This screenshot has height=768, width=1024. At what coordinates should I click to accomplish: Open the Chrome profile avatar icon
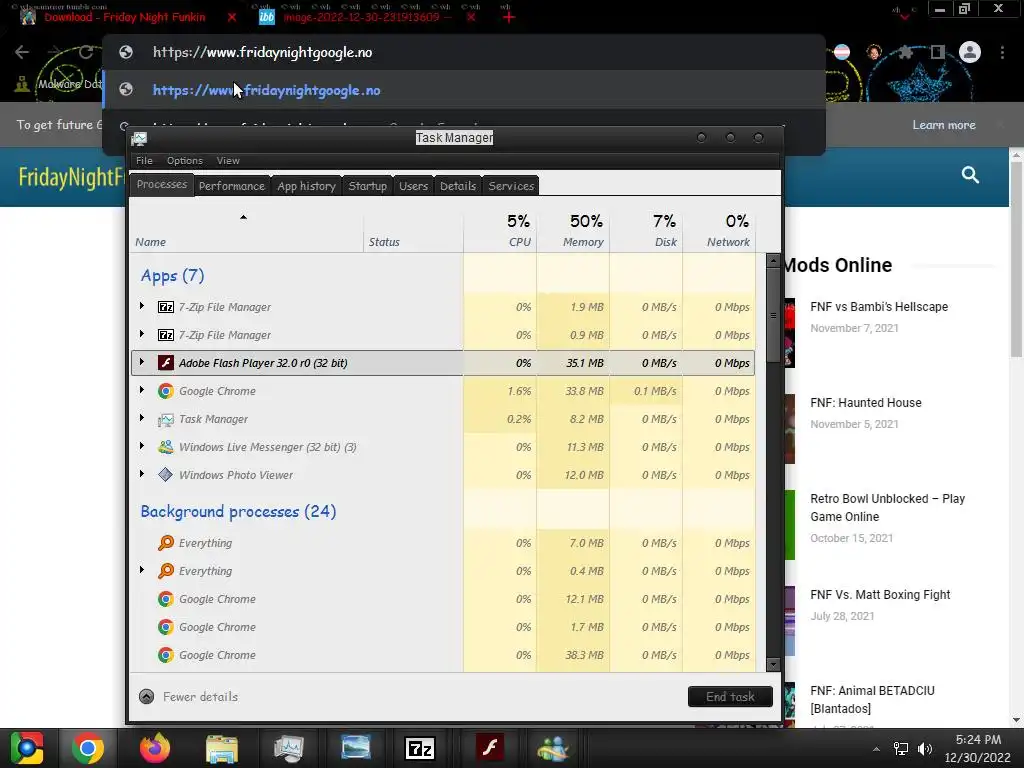[970, 52]
